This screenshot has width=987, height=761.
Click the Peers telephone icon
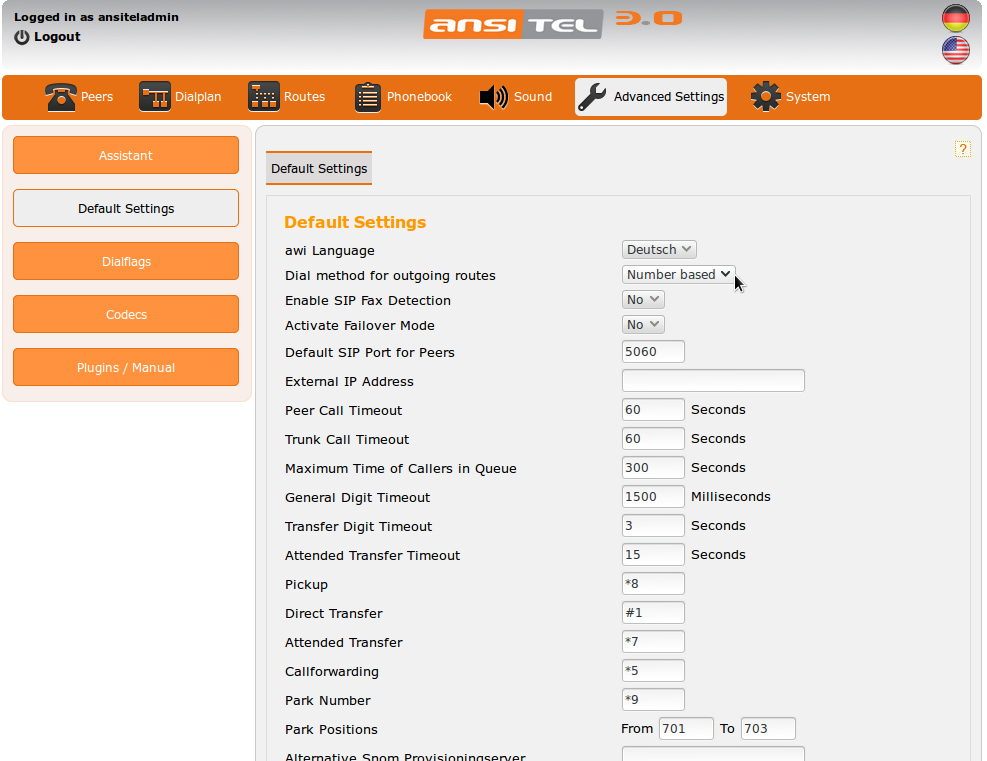[x=61, y=97]
